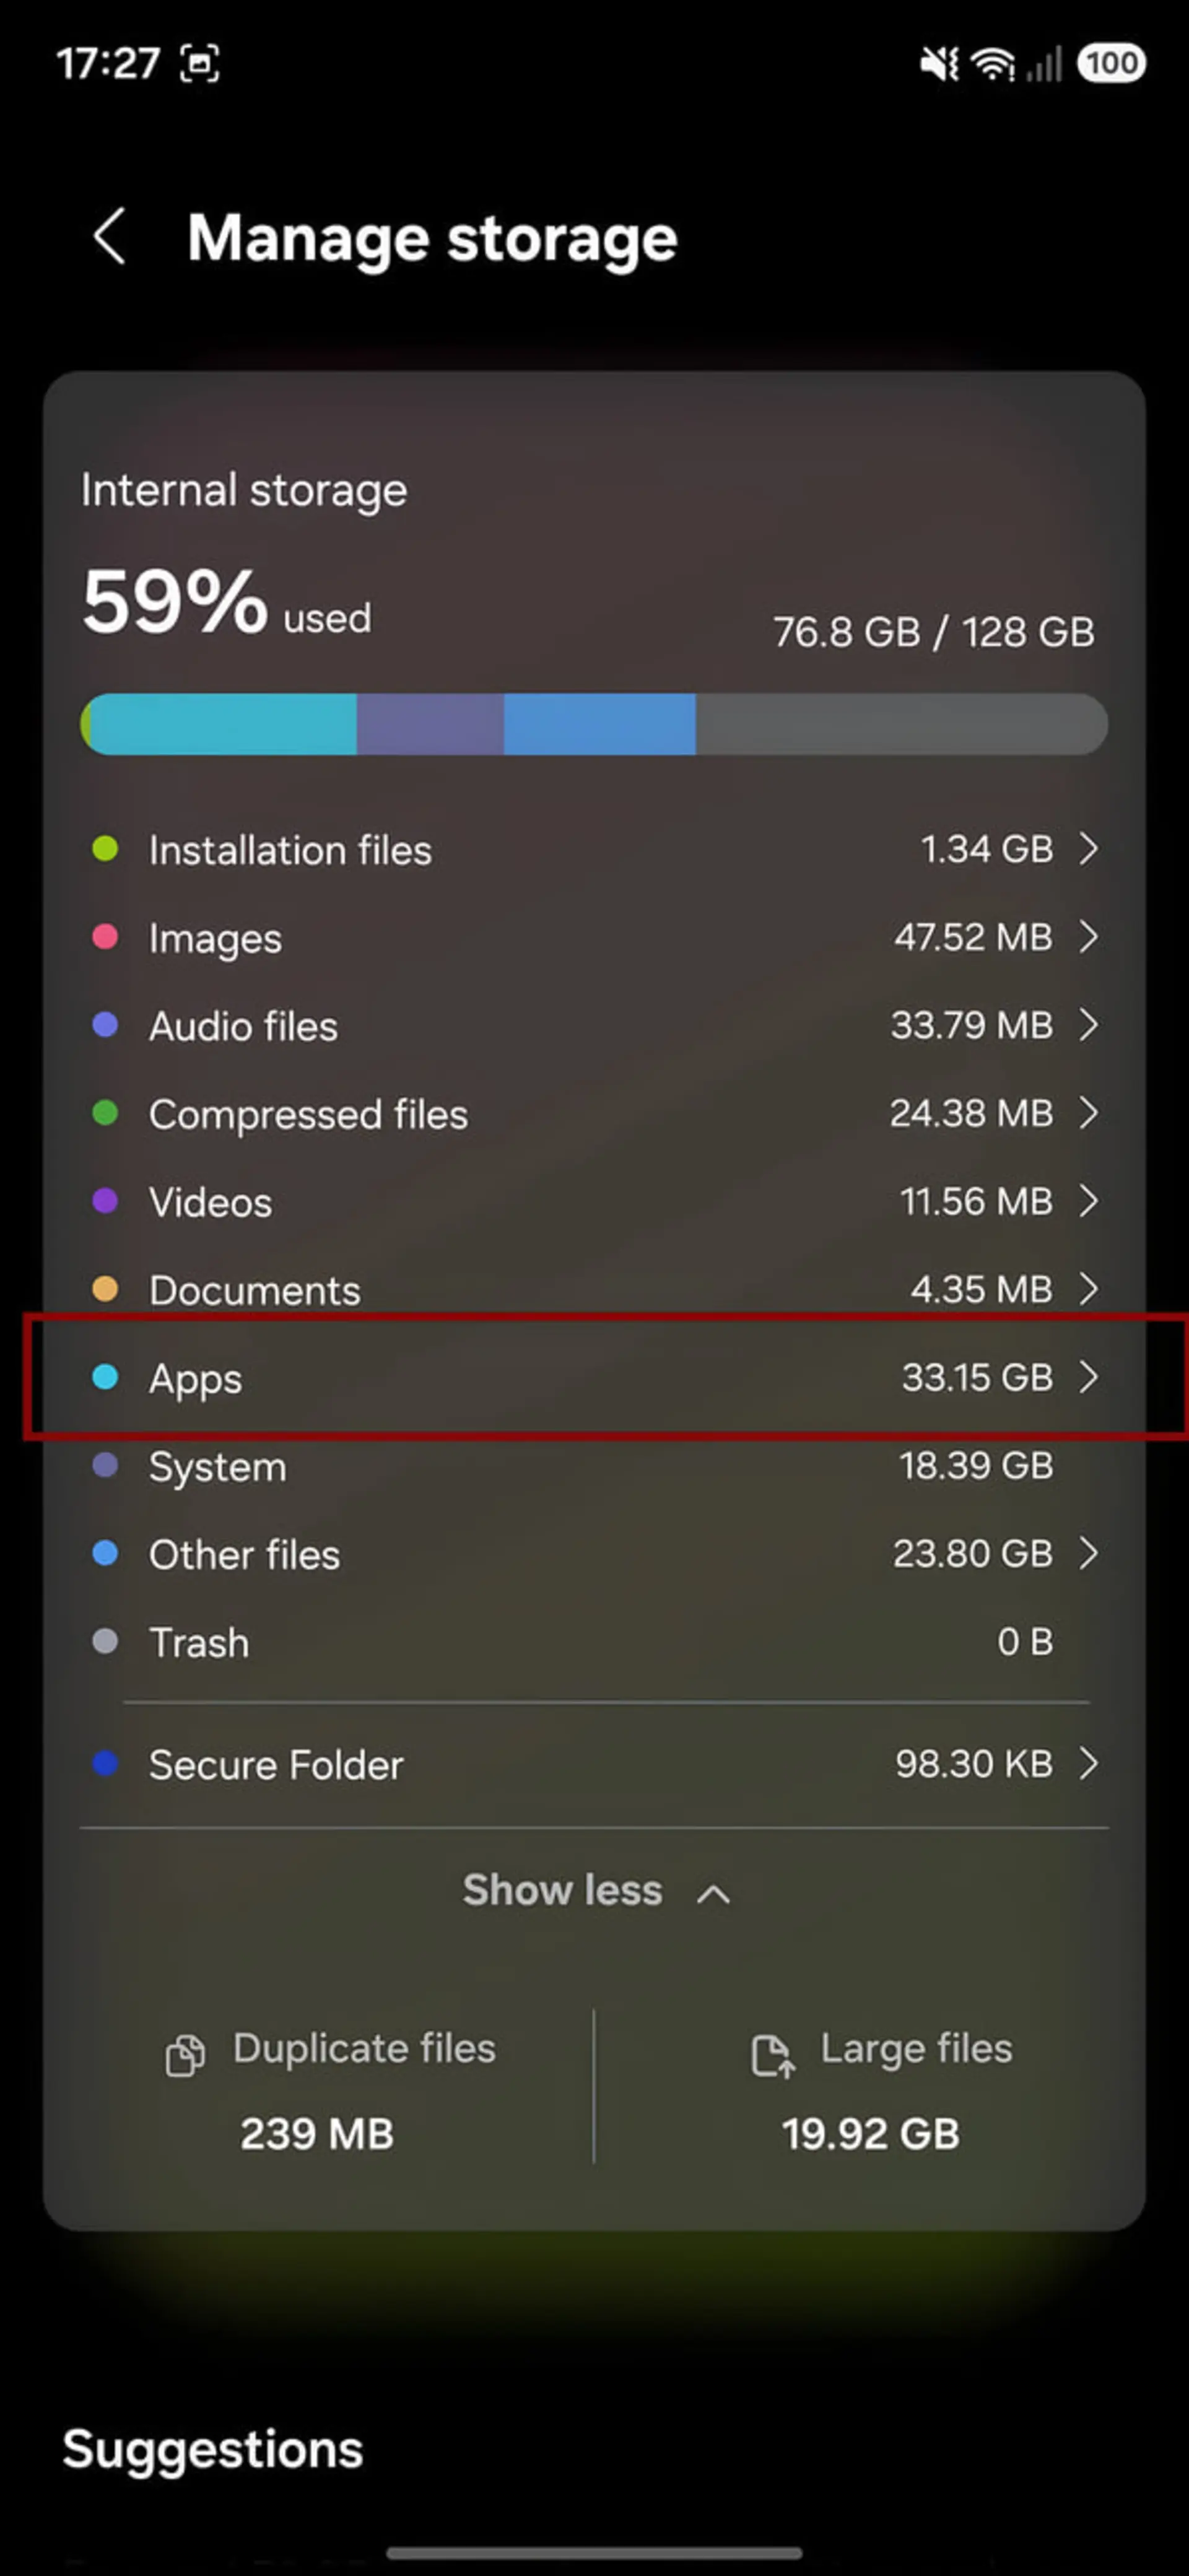Open the Secure Folder chevron arrow

(x=1089, y=1764)
